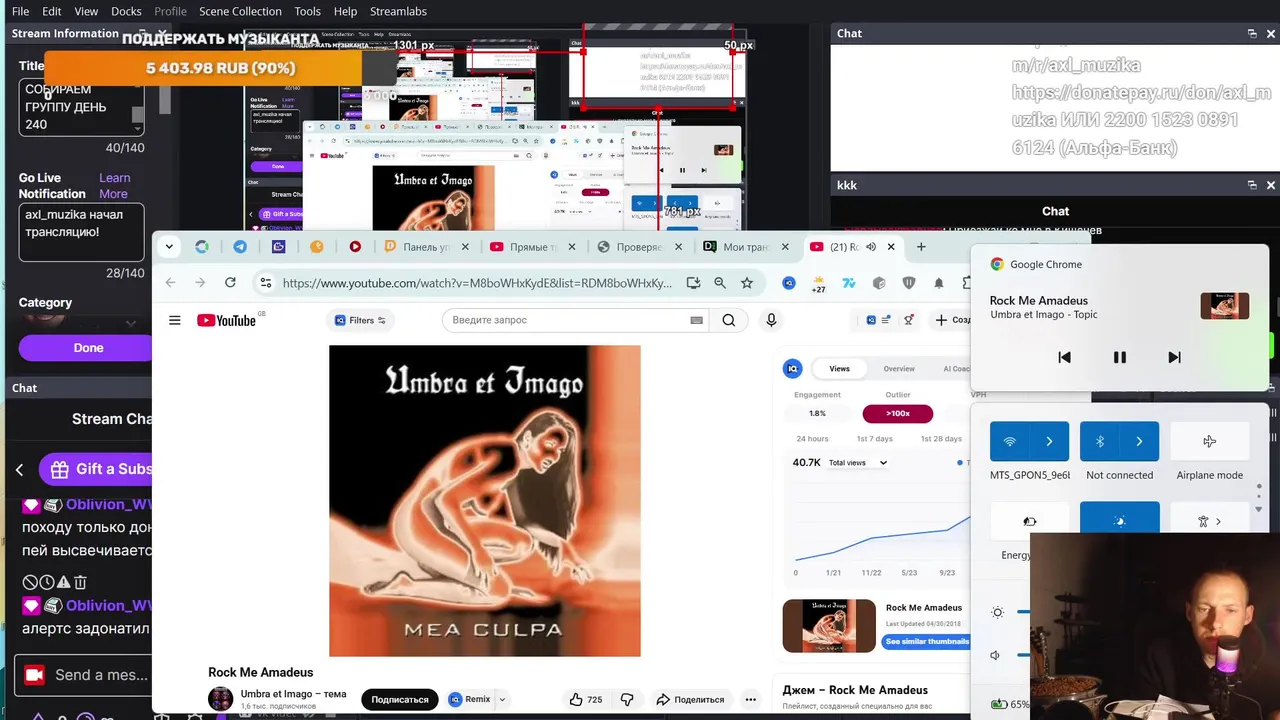Ban user with circle-slash icon

click(x=30, y=582)
